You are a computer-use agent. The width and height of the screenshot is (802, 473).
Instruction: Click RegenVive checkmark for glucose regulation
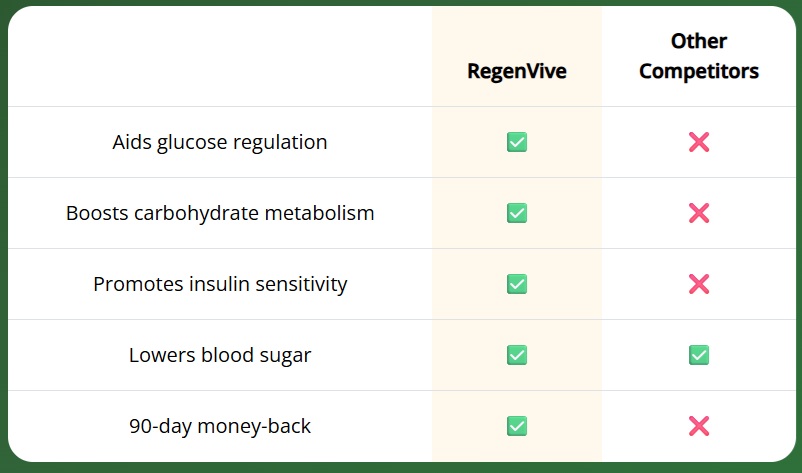[517, 142]
